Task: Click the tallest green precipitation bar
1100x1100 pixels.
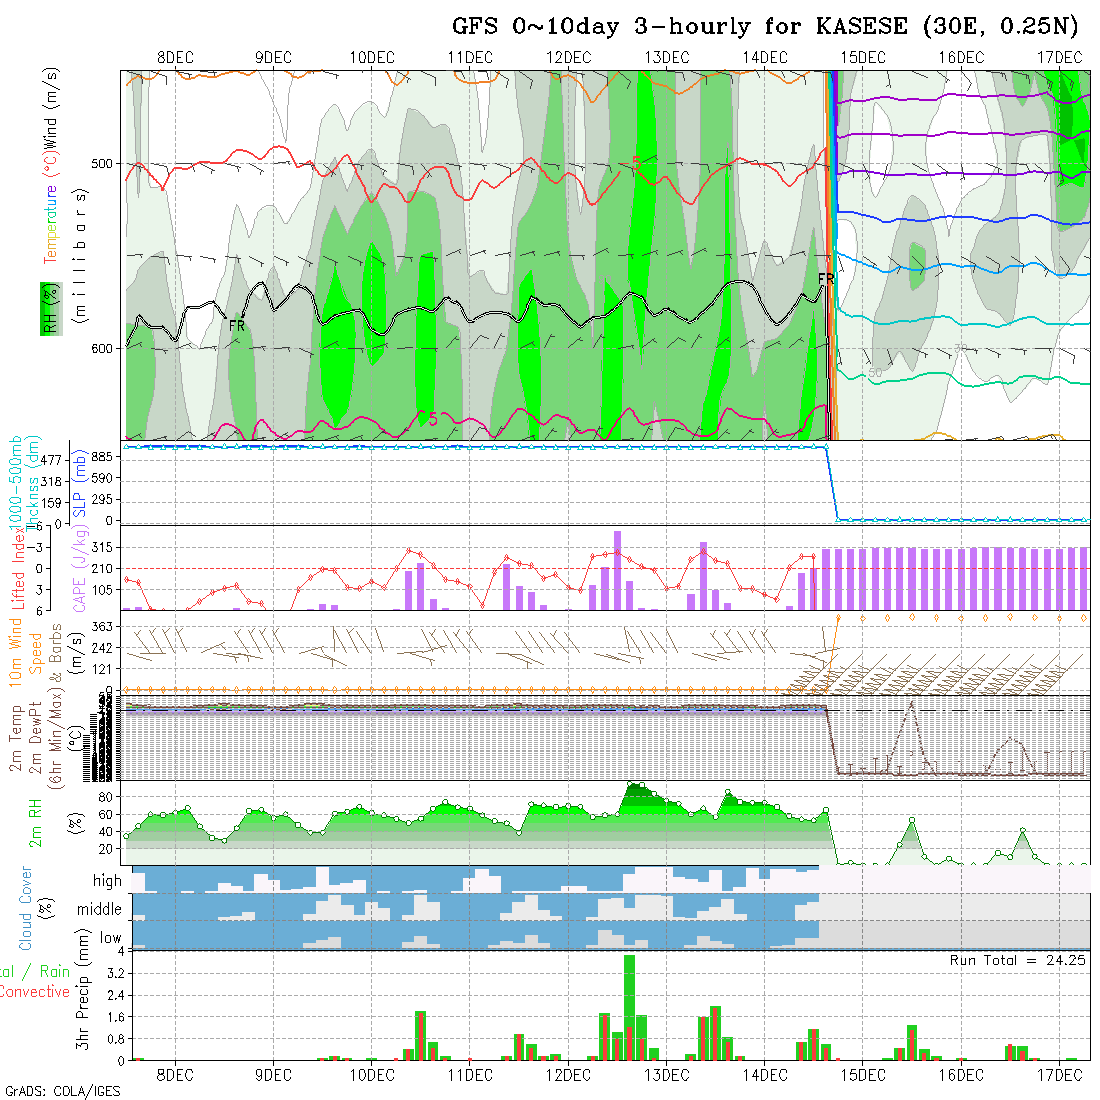Action: pos(629,1005)
